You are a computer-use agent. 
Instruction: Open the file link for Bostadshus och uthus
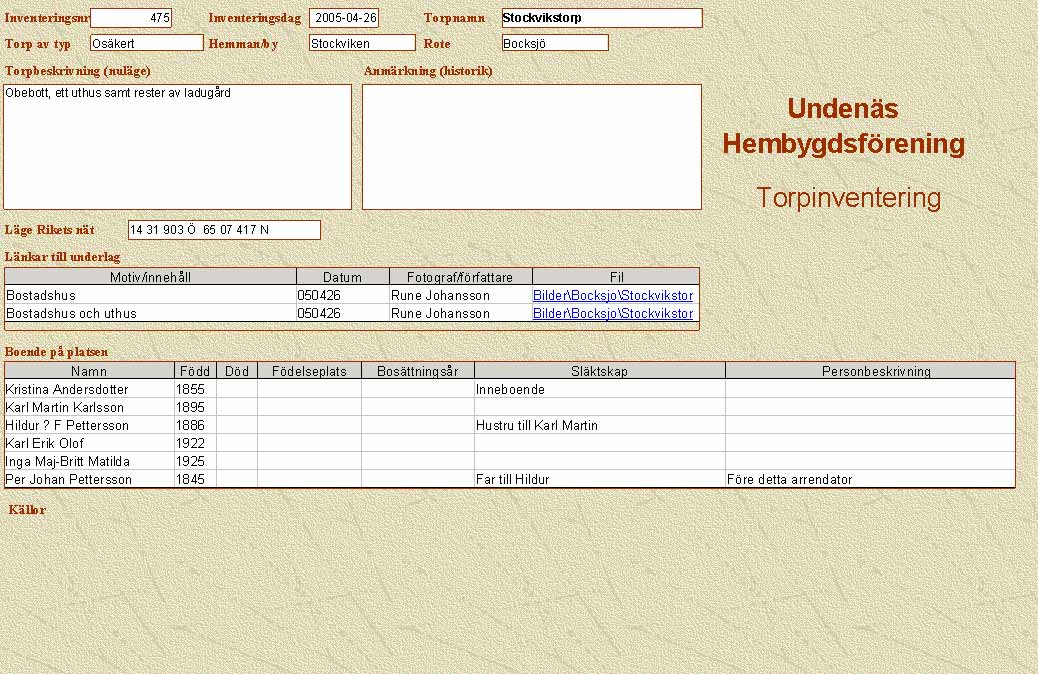tap(612, 314)
